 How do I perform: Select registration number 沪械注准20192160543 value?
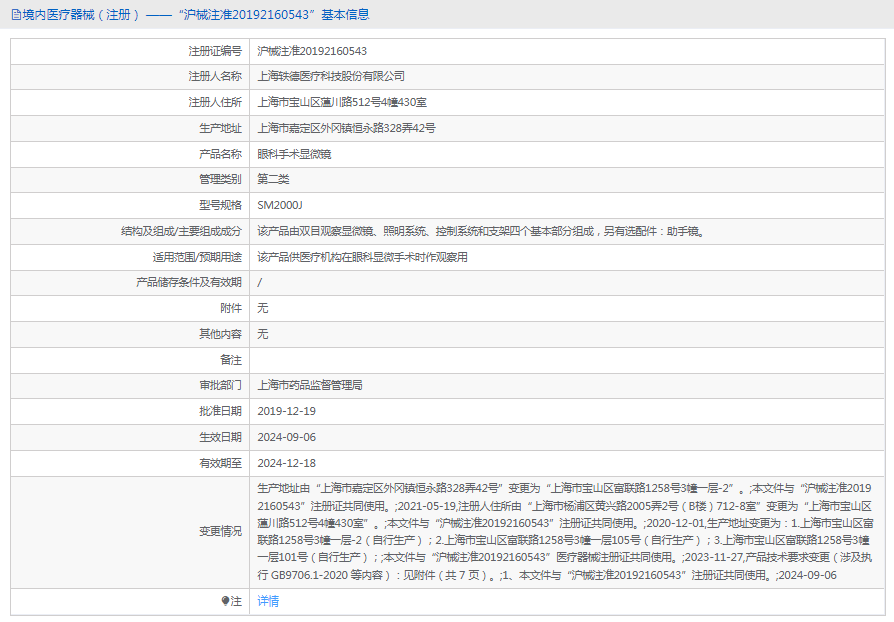pos(312,51)
